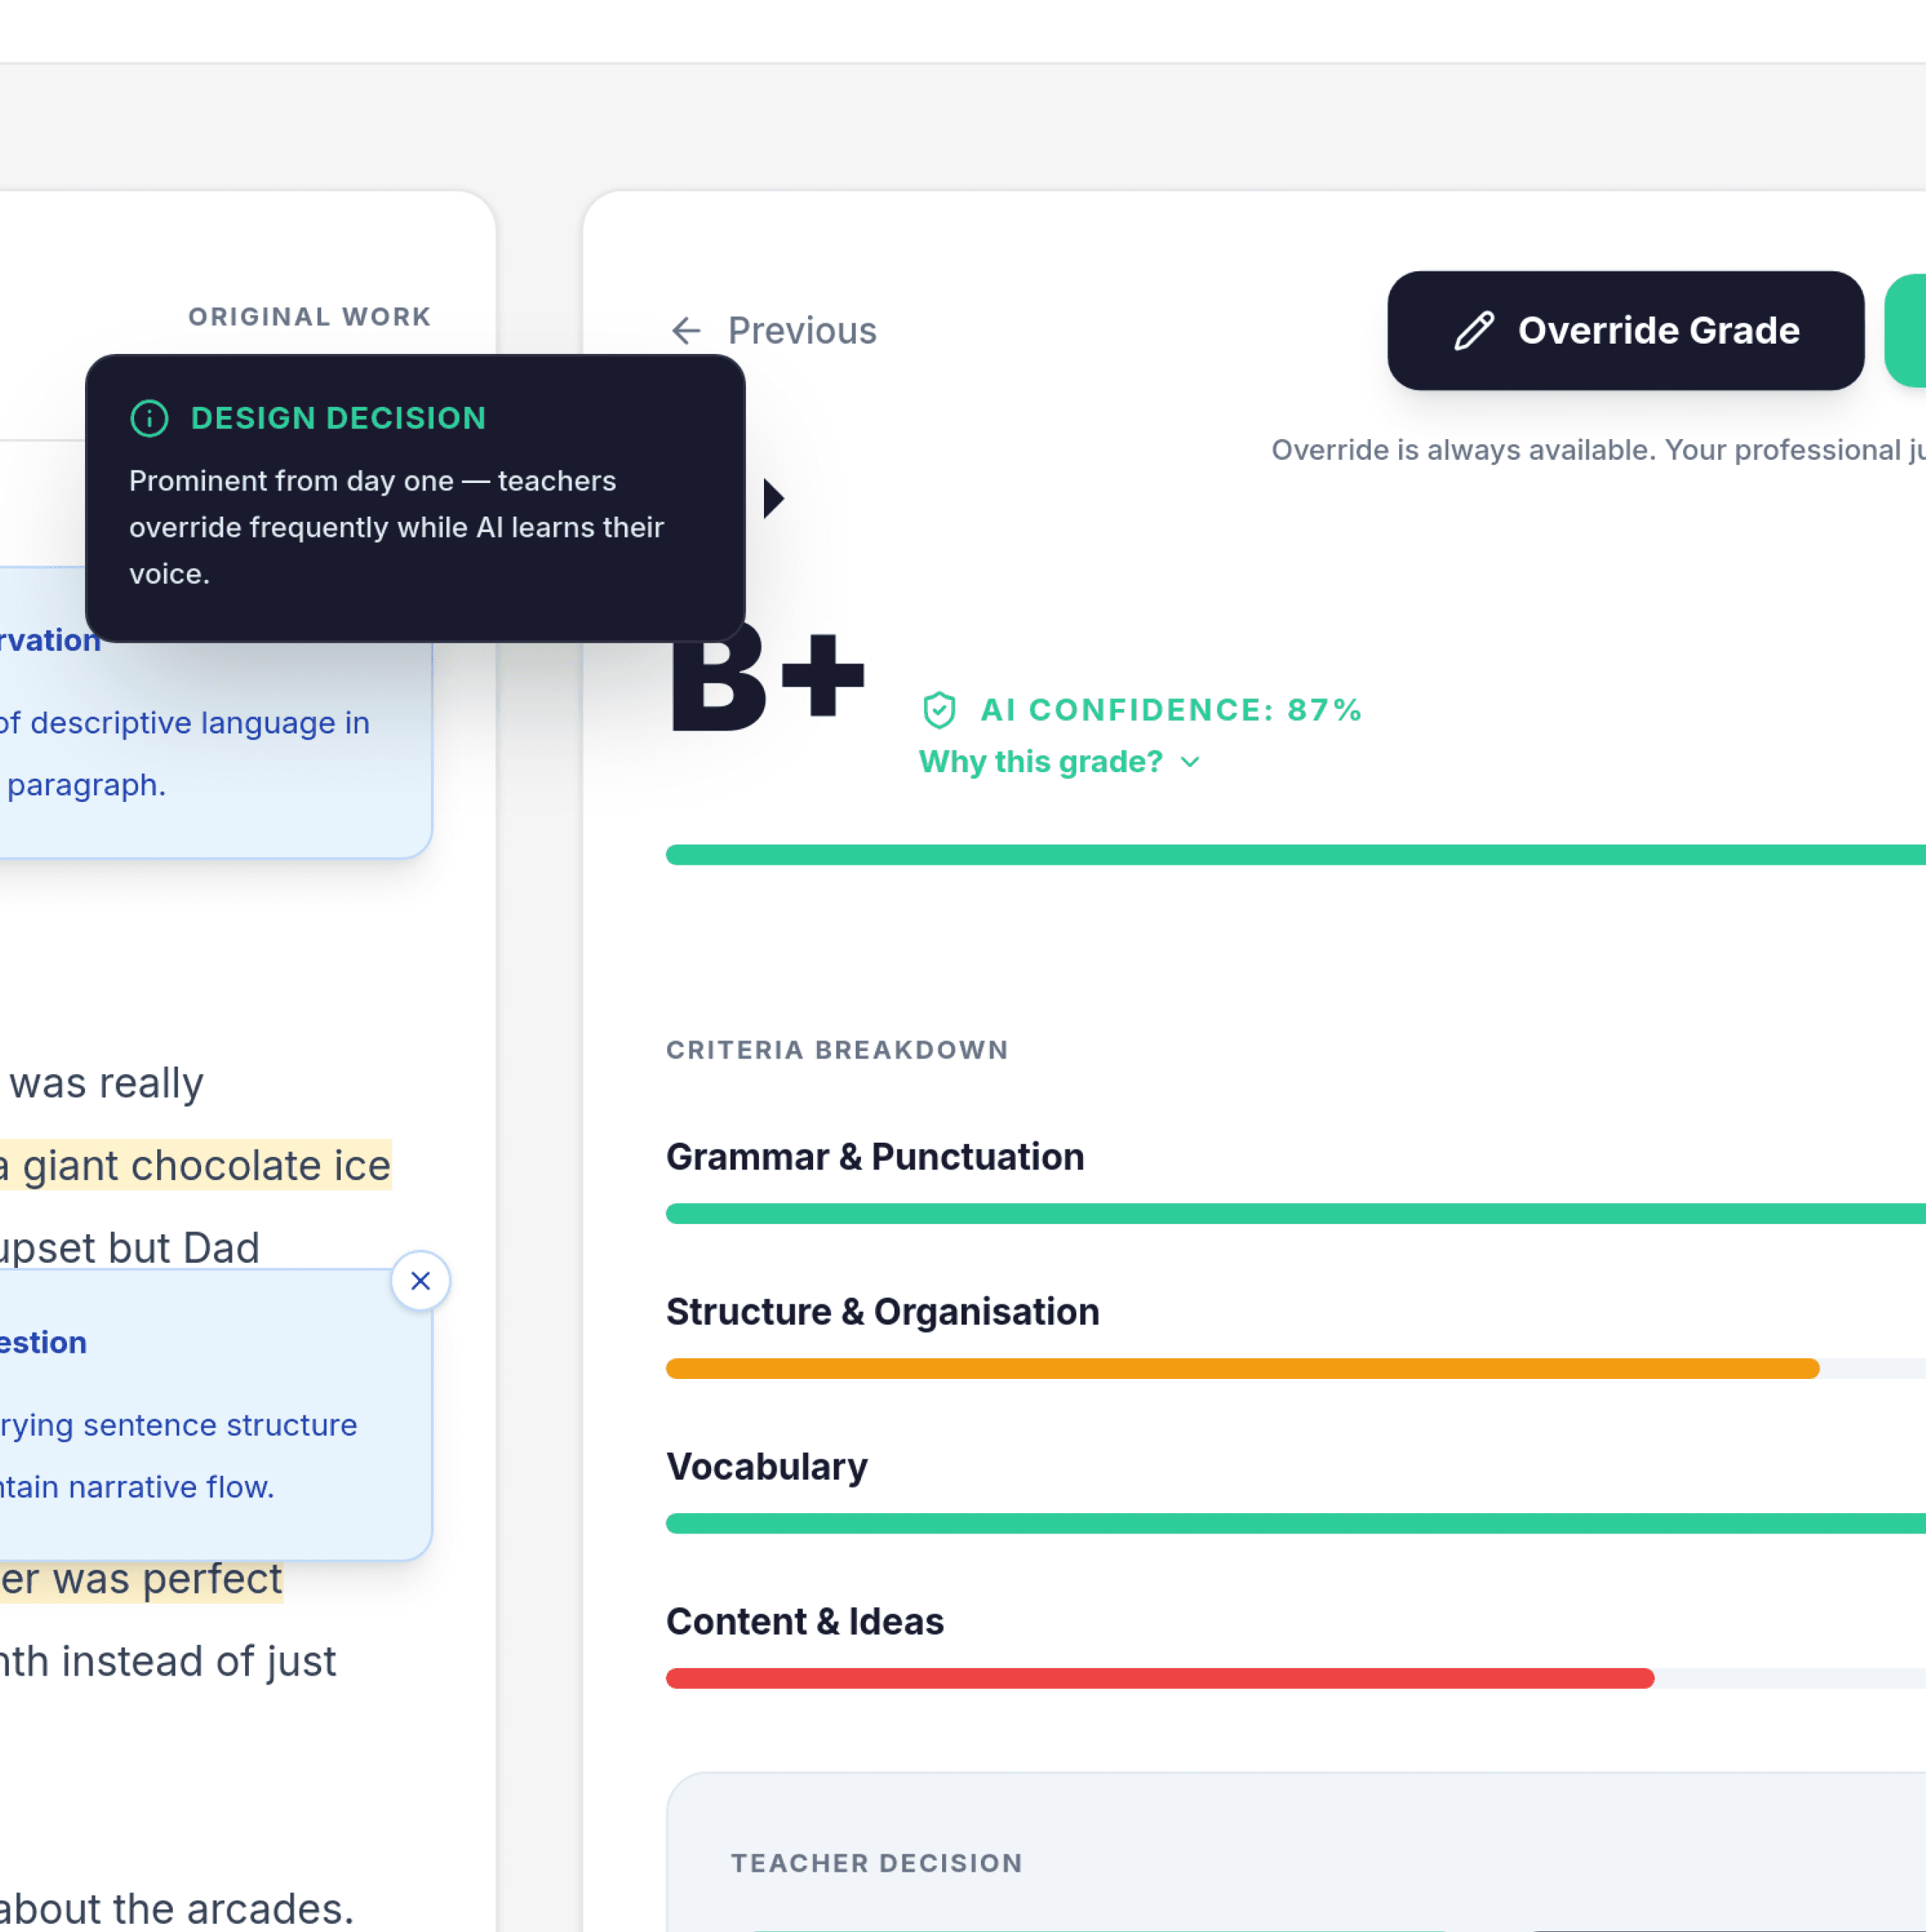Go to the Previous submission
1926x1932 pixels.
point(801,331)
